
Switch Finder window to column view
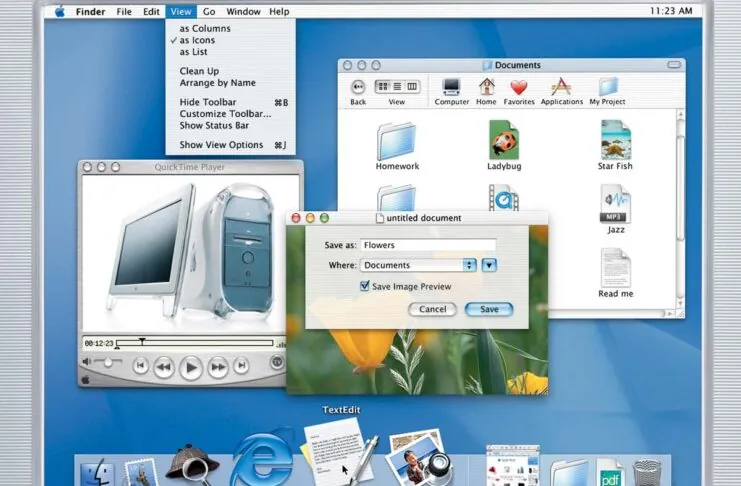click(410, 87)
